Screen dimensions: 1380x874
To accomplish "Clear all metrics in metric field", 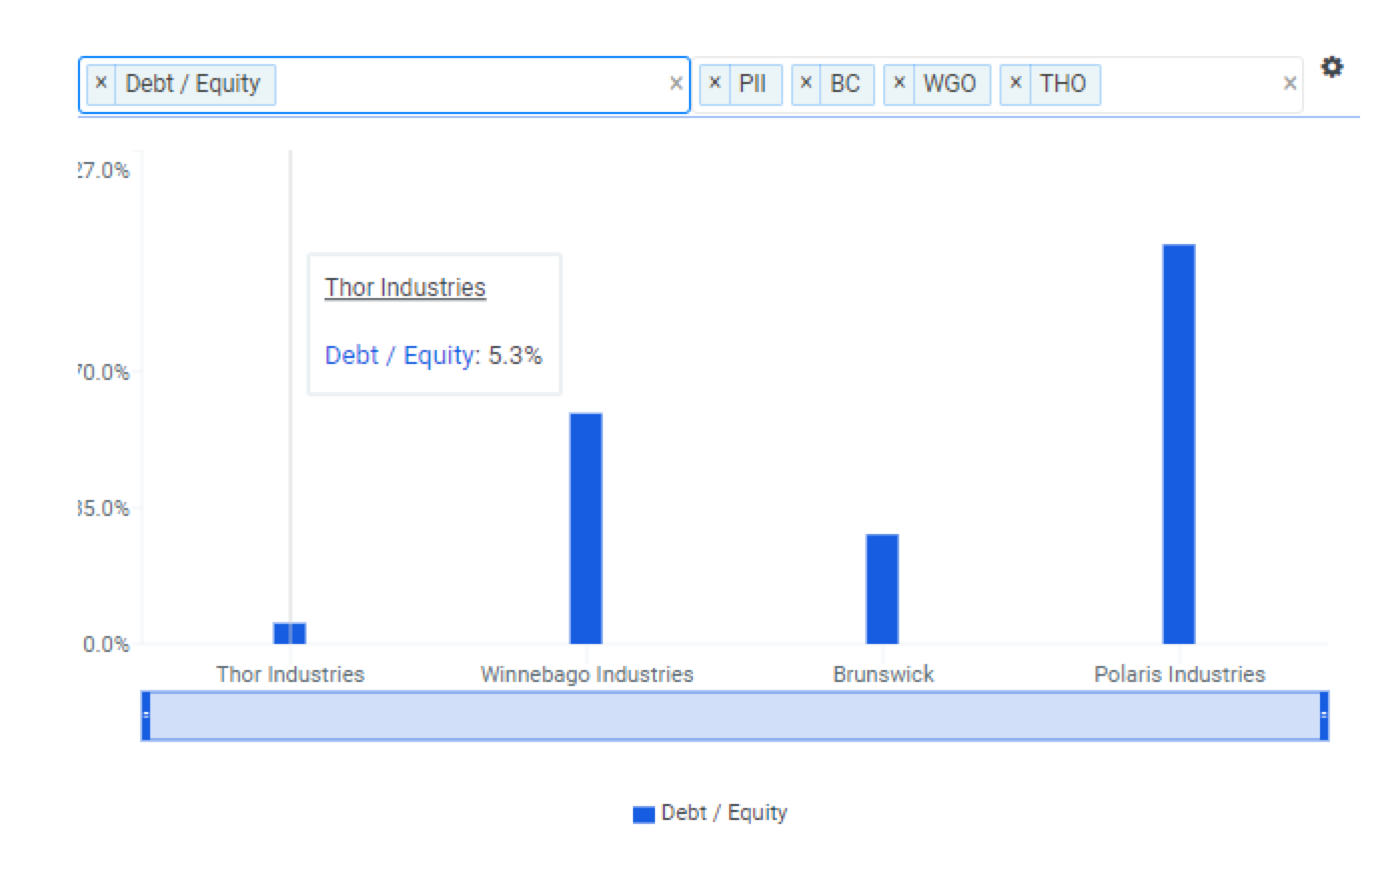I will coord(676,84).
